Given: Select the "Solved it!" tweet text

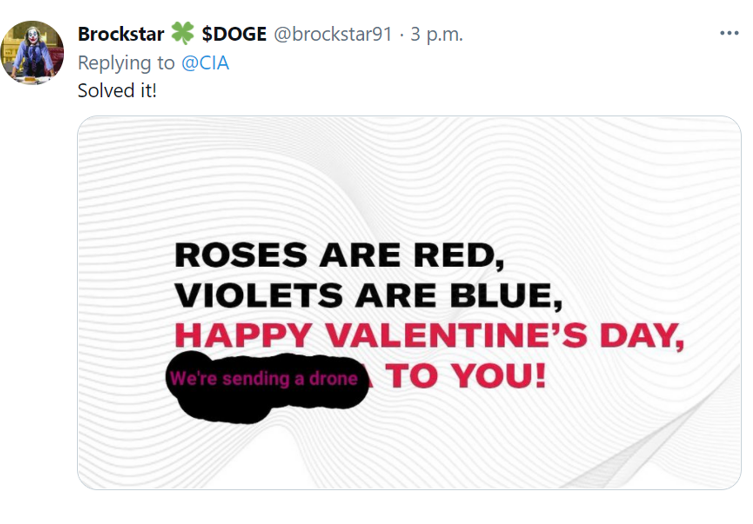Looking at the screenshot, I should pos(117,90).
